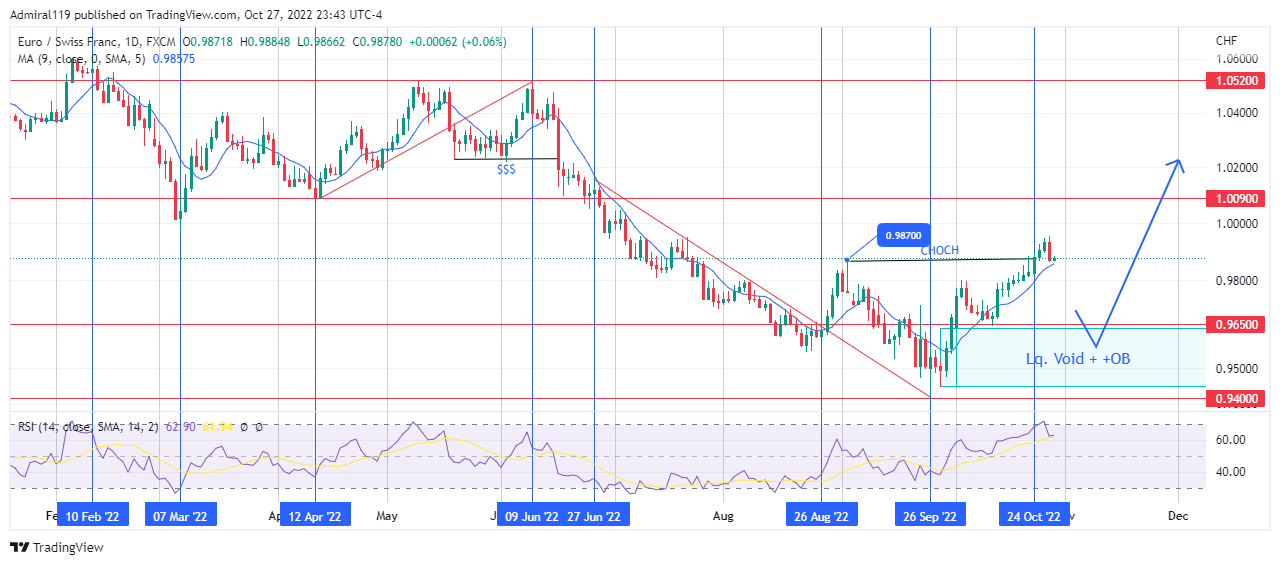Viewport: 1280px width, 565px height.
Task: Select the 10 Feb '22 date marker
Action: pyautogui.click(x=93, y=516)
